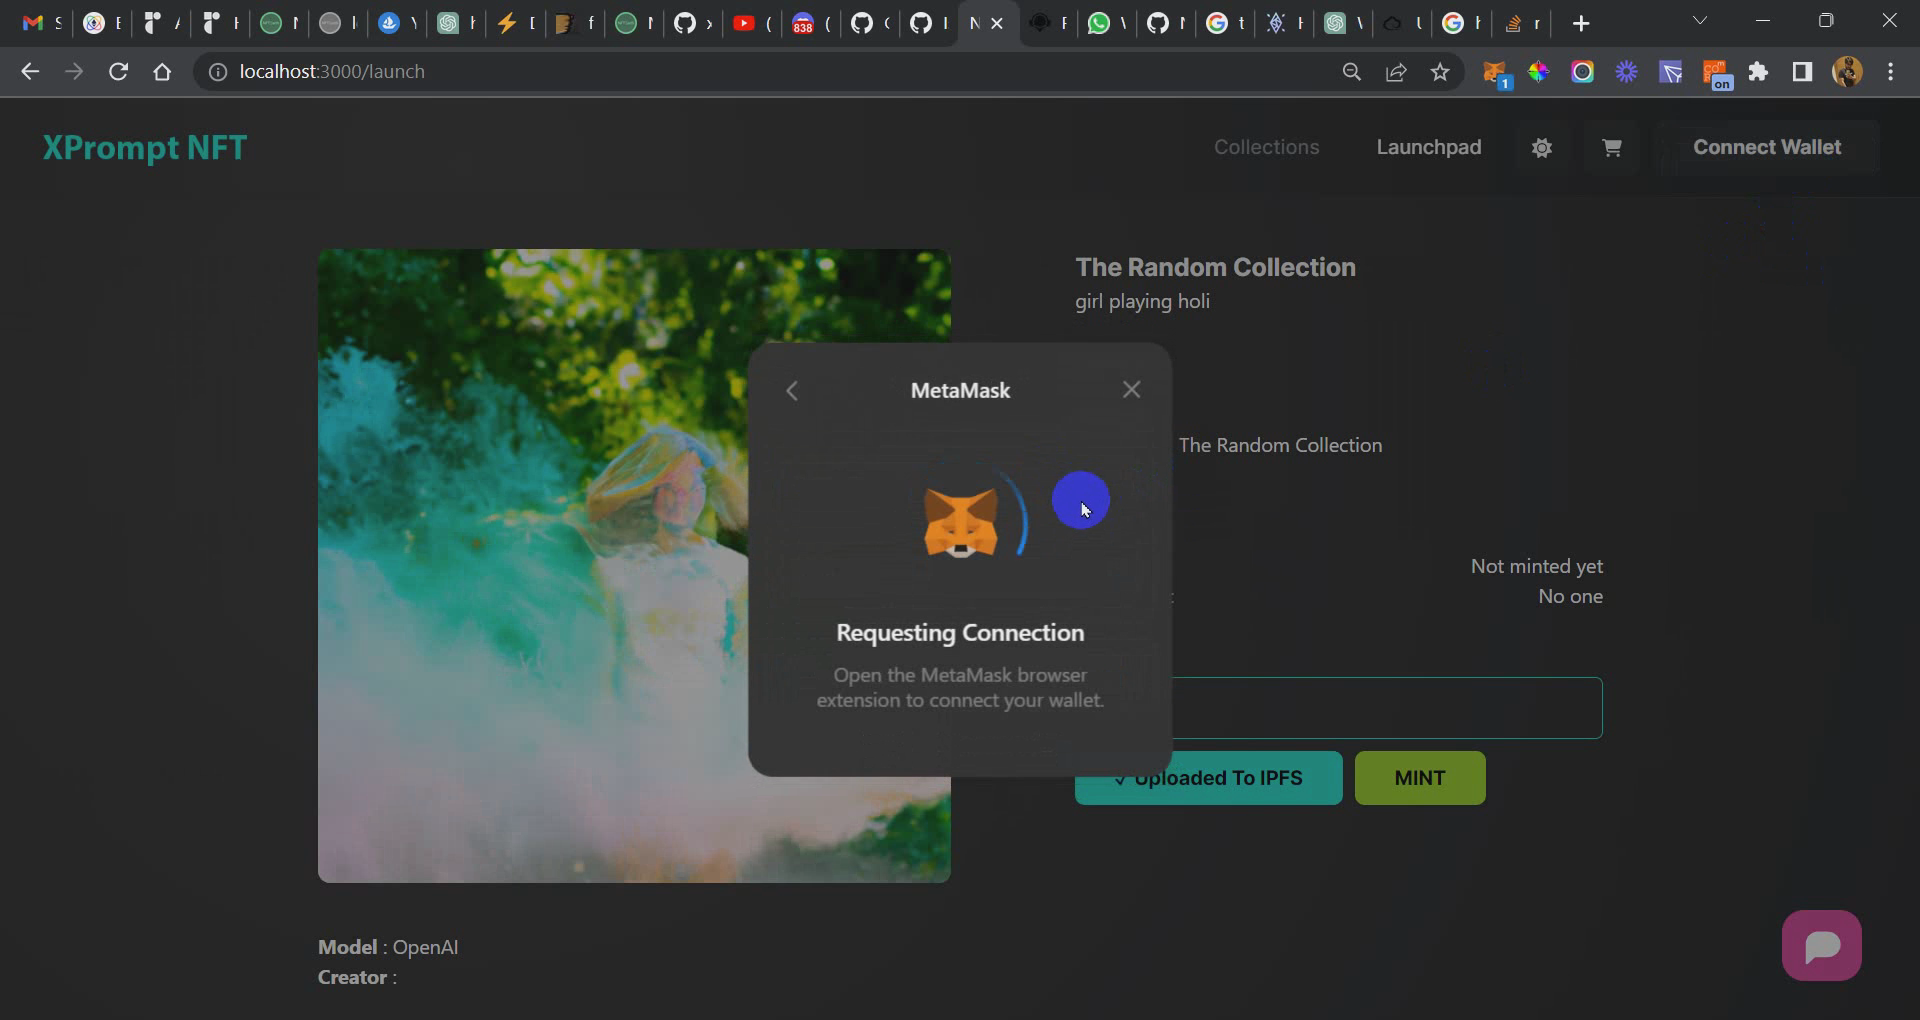The width and height of the screenshot is (1920, 1020).
Task: Switch to the YouTube tab
Action: pyautogui.click(x=753, y=23)
